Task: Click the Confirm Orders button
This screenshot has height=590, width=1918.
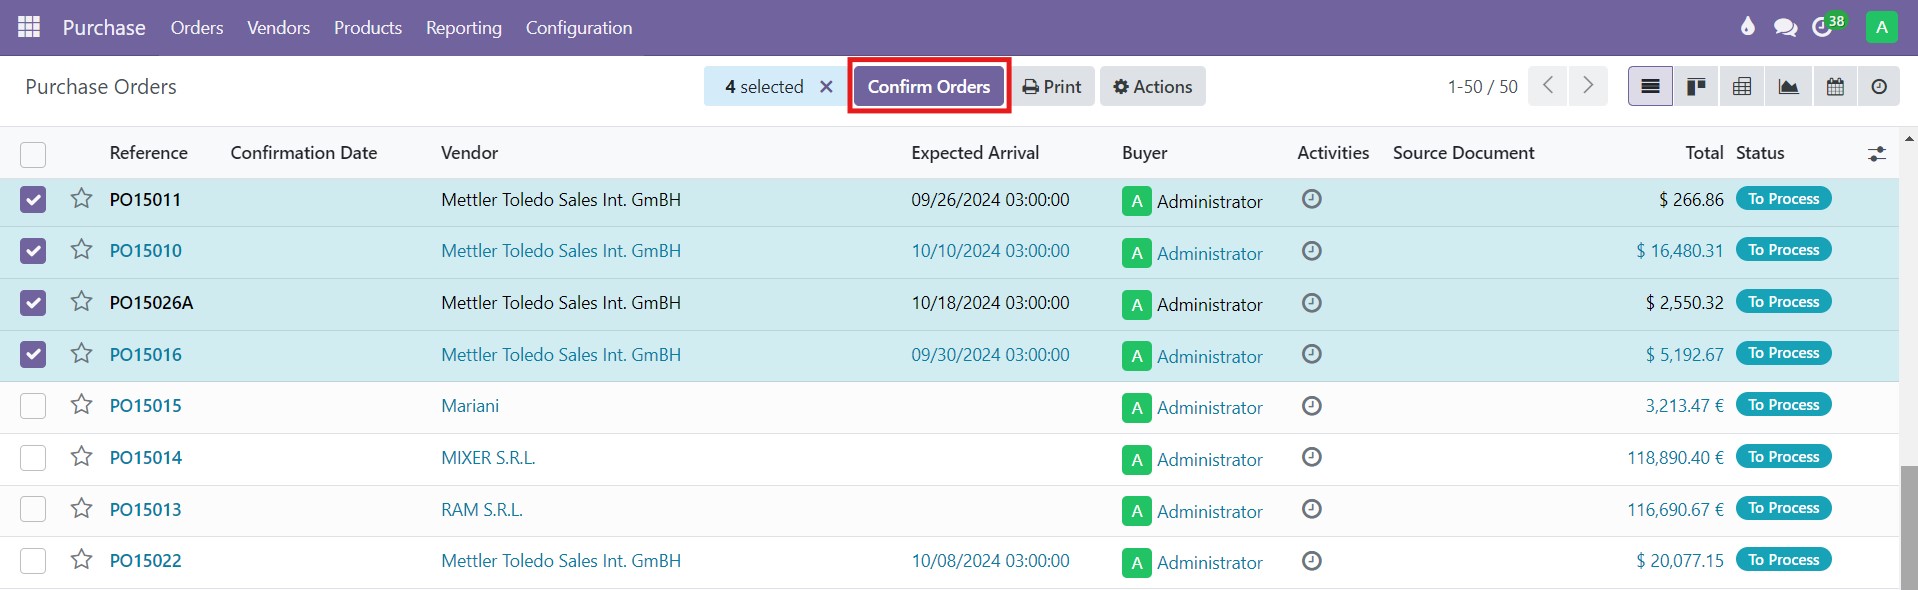Action: click(928, 87)
